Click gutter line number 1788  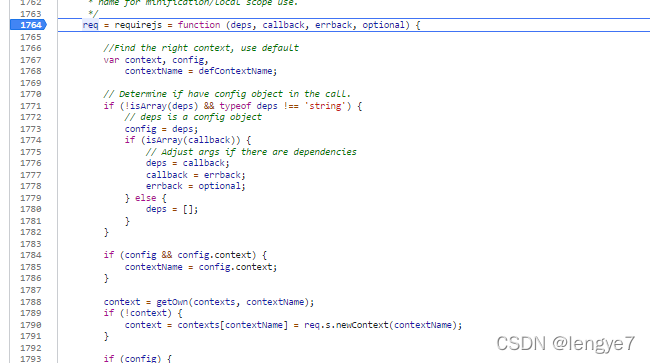(31, 302)
